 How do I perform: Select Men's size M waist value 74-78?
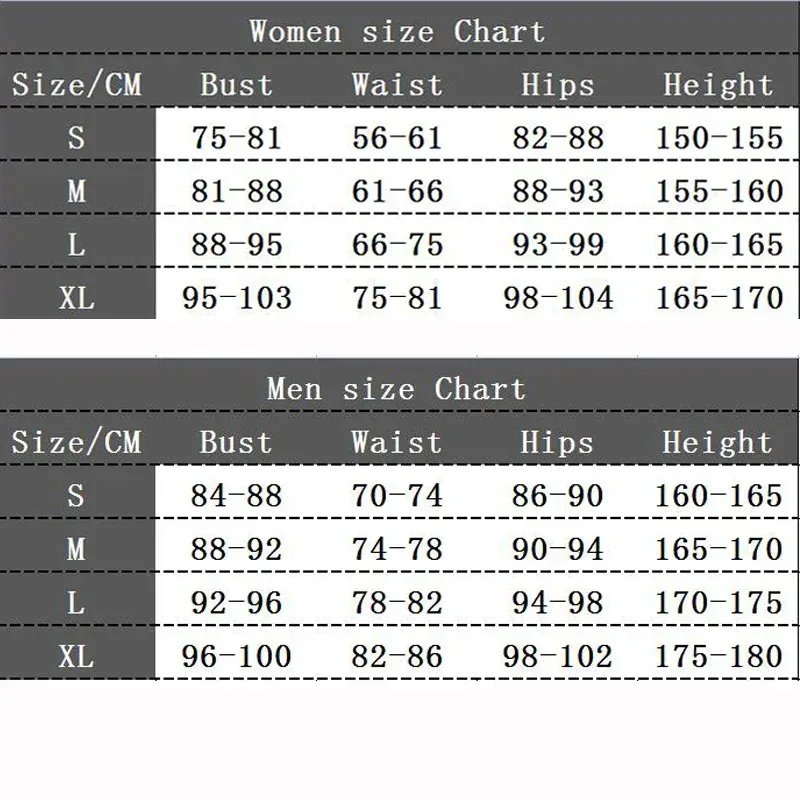tap(397, 548)
